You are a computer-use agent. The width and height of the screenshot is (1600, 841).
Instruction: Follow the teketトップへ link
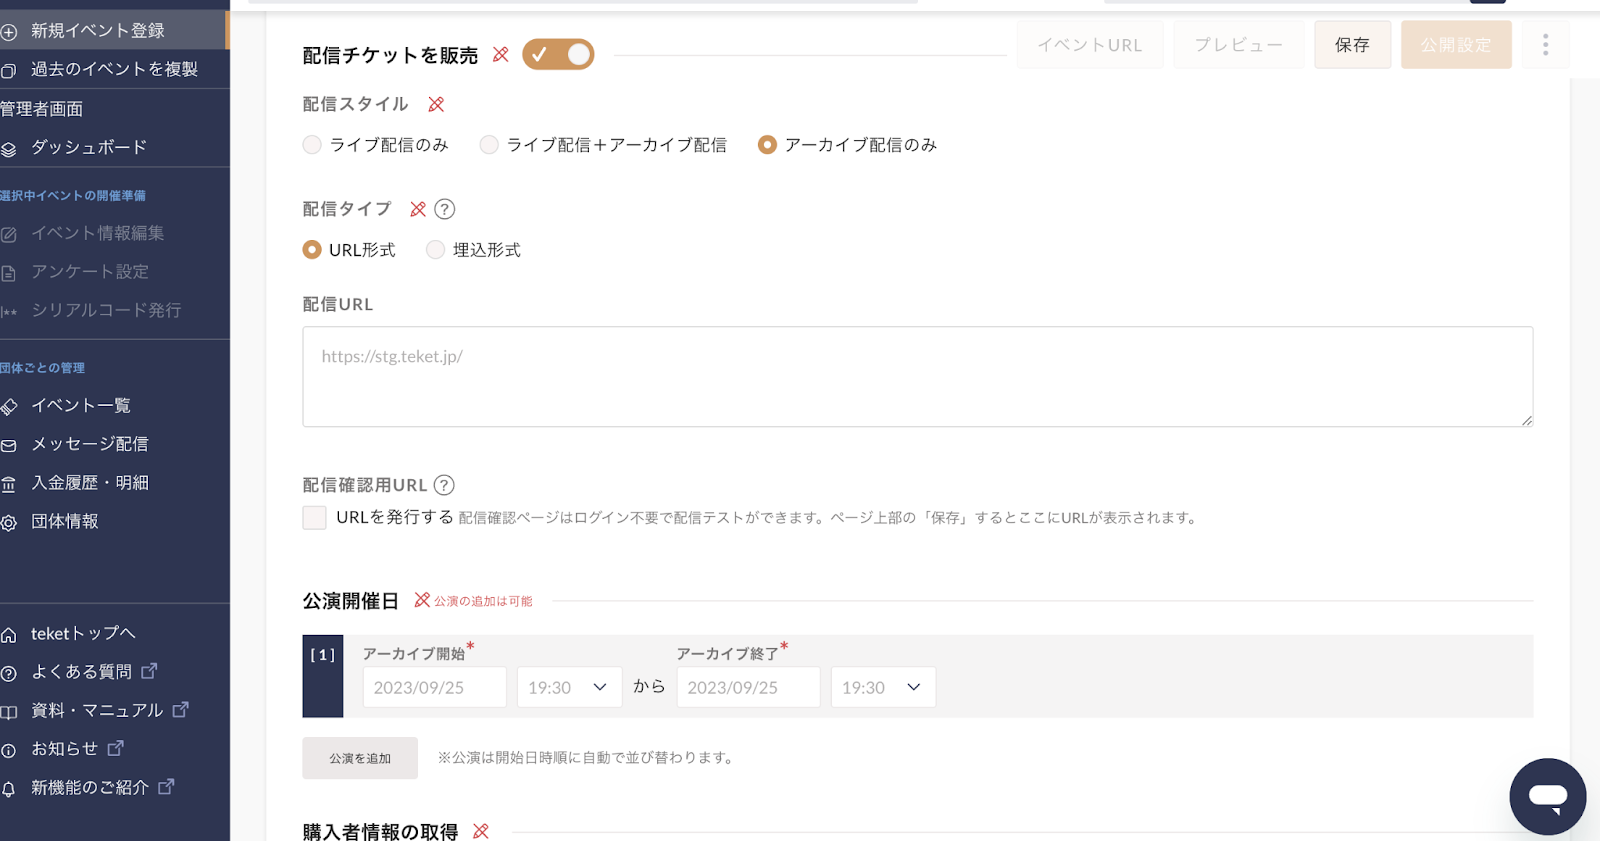coord(83,634)
